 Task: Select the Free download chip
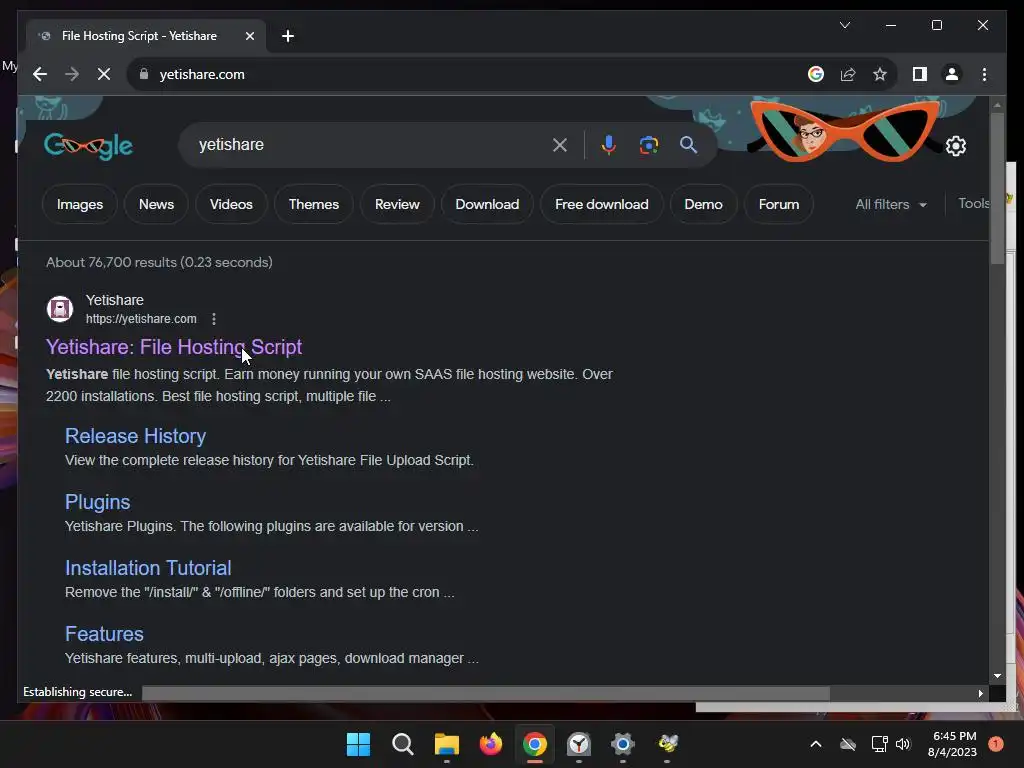coord(601,204)
